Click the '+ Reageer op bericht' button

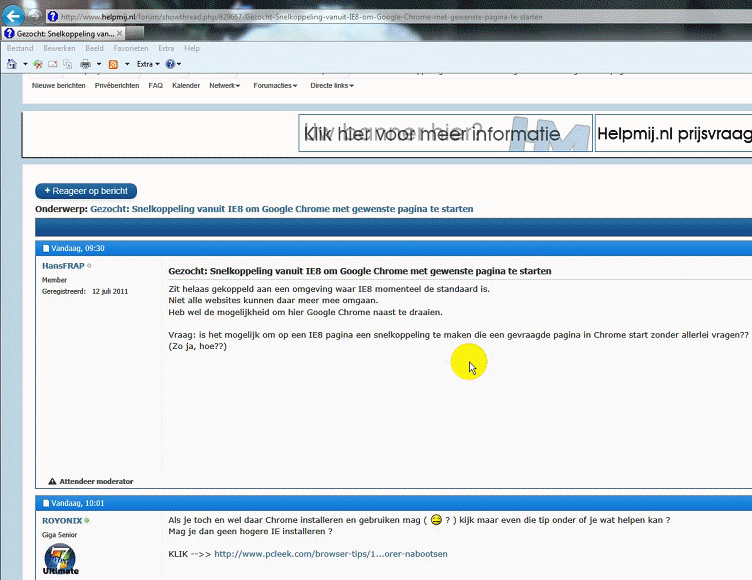[86, 191]
